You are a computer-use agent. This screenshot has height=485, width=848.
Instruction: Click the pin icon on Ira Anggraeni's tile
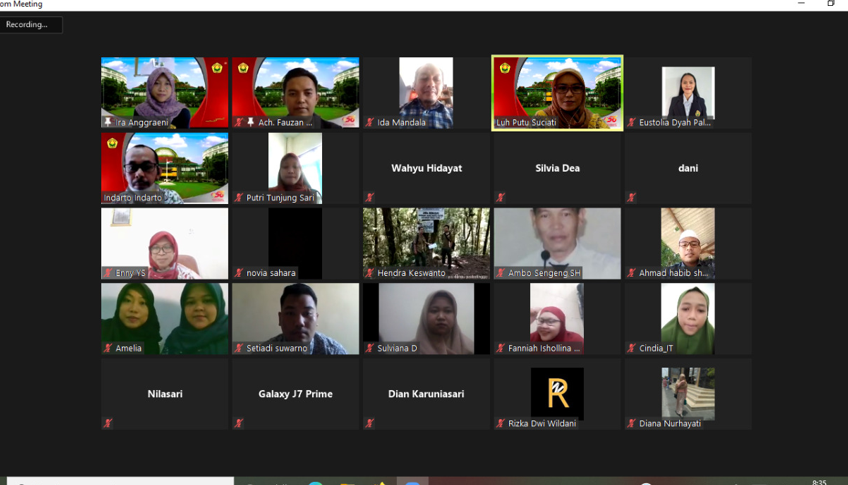[108, 123]
